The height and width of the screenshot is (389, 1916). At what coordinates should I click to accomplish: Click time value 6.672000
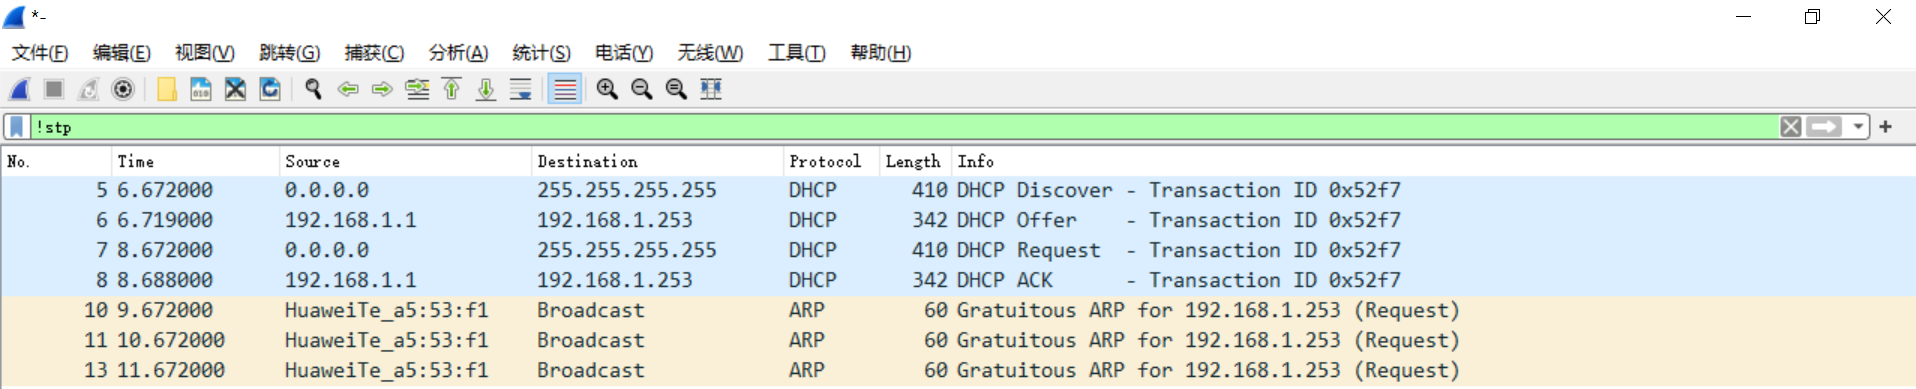[165, 190]
